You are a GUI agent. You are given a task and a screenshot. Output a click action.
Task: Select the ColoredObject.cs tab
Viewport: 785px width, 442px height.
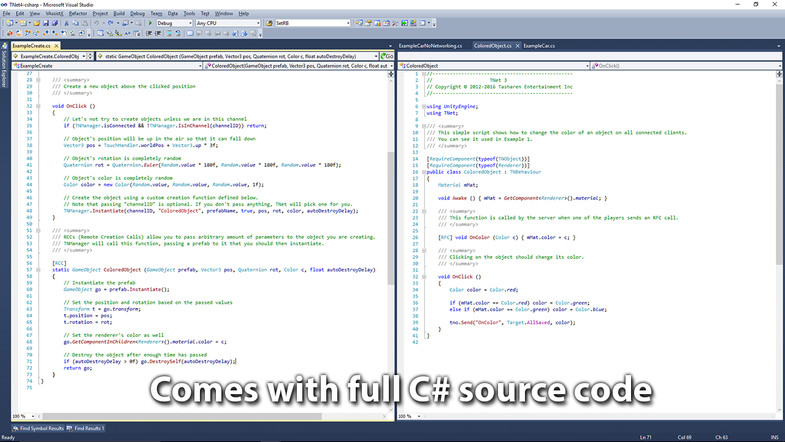(493, 46)
